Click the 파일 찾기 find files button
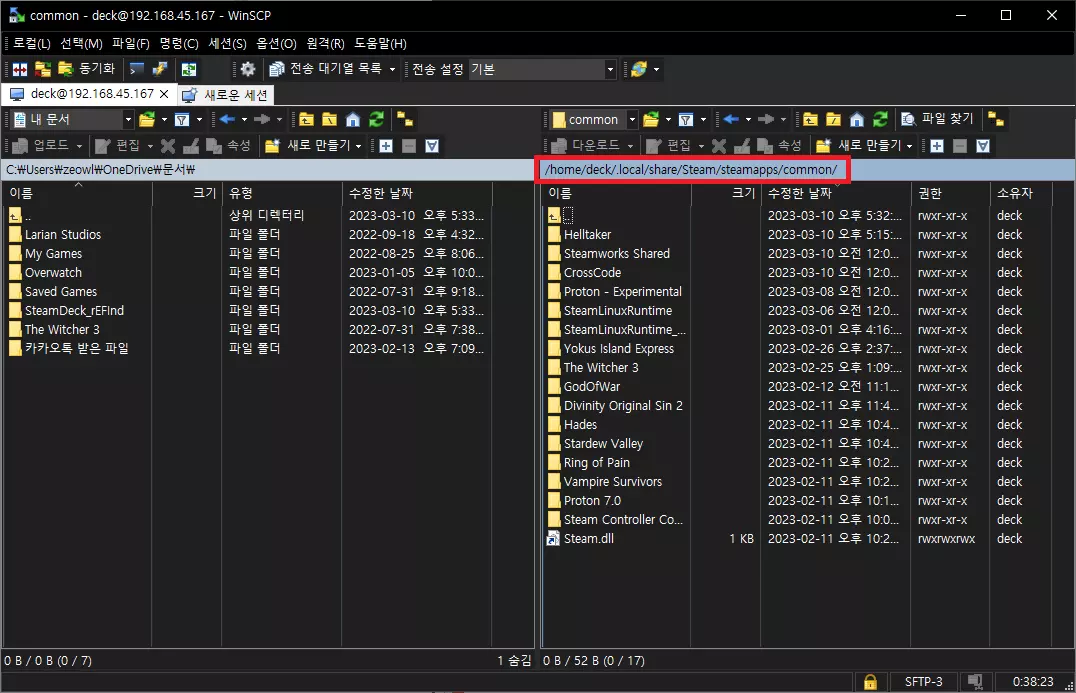This screenshot has width=1076, height=693. point(937,119)
